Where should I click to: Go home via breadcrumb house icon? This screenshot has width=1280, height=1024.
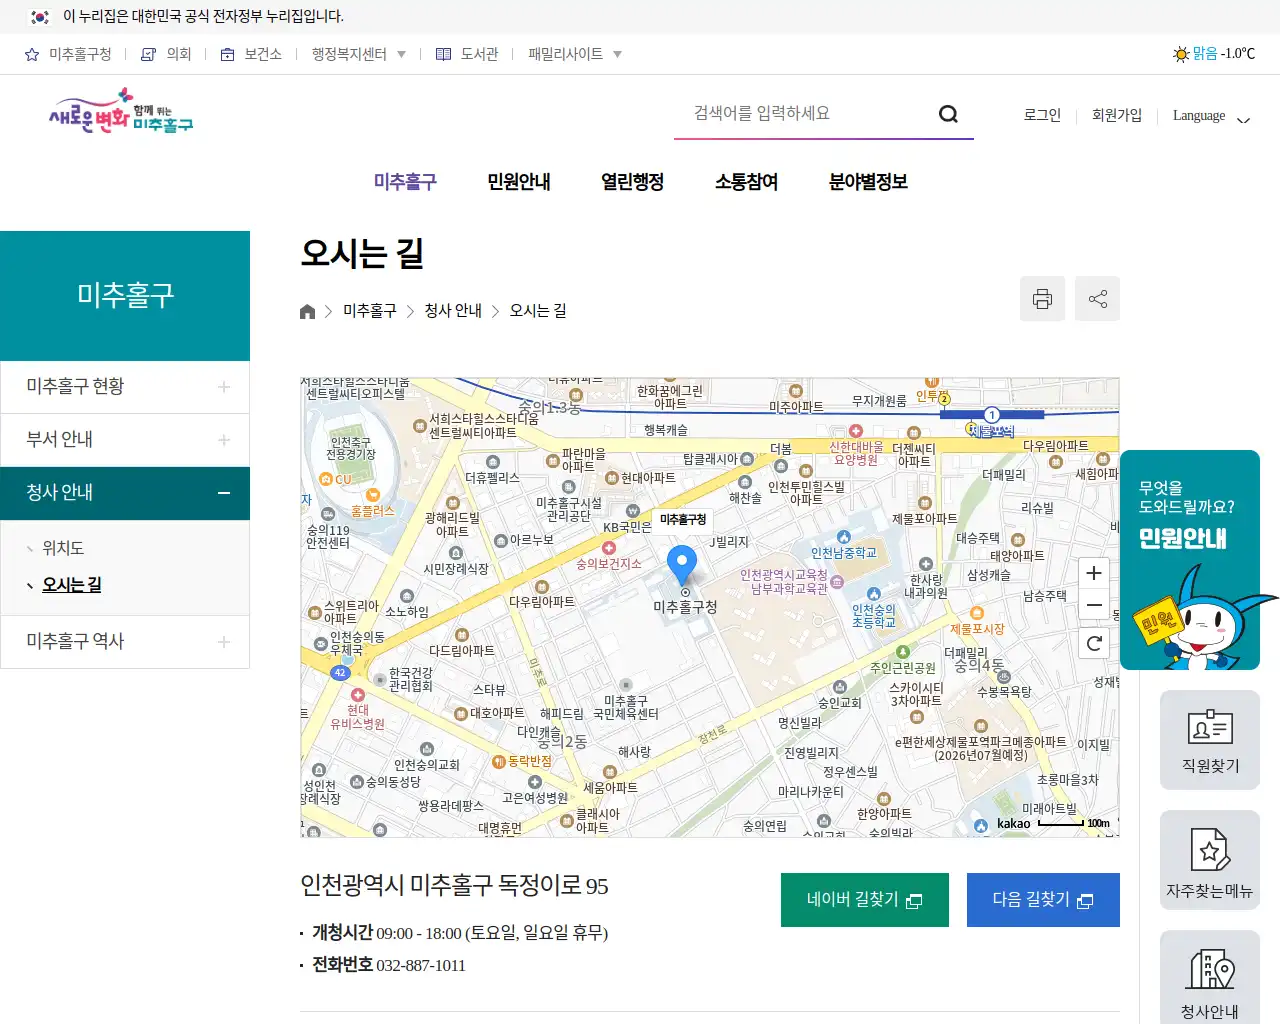pos(308,311)
